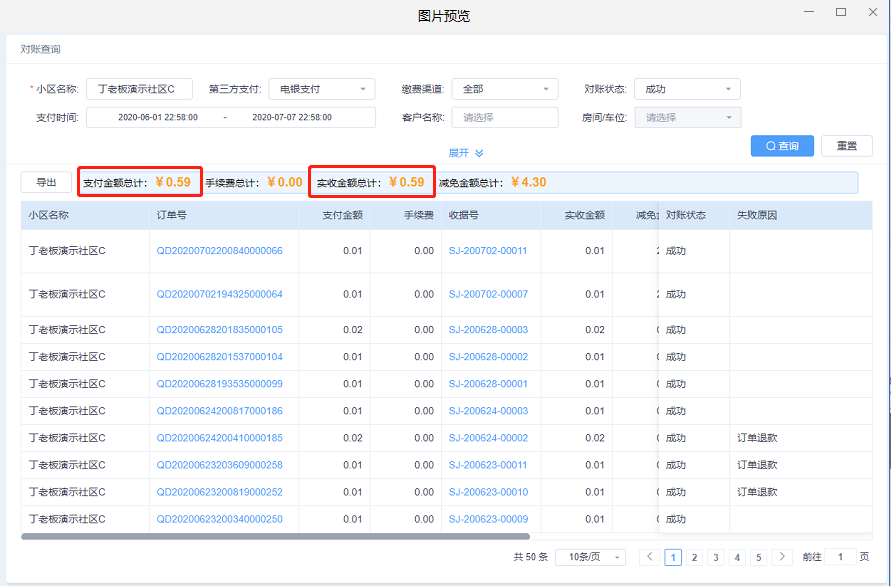Set start time 2020-06-01 22:58:00 field

coord(158,118)
